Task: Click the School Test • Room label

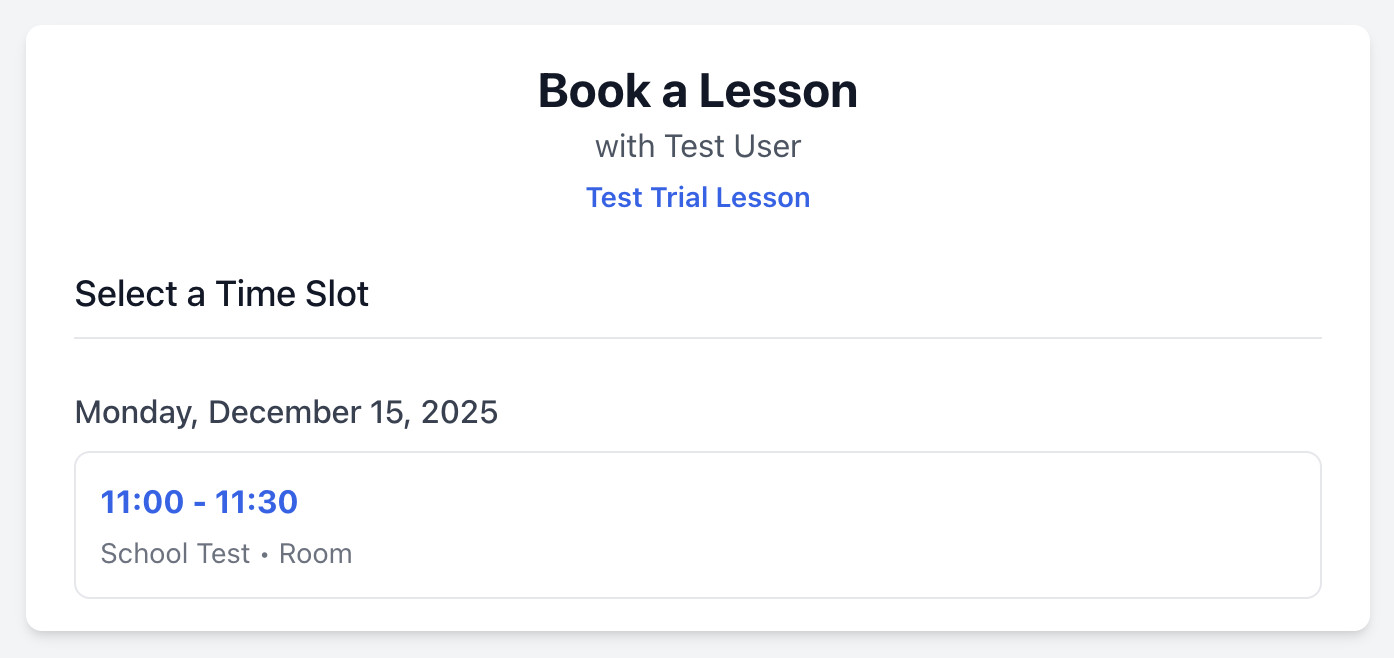Action: (x=226, y=553)
